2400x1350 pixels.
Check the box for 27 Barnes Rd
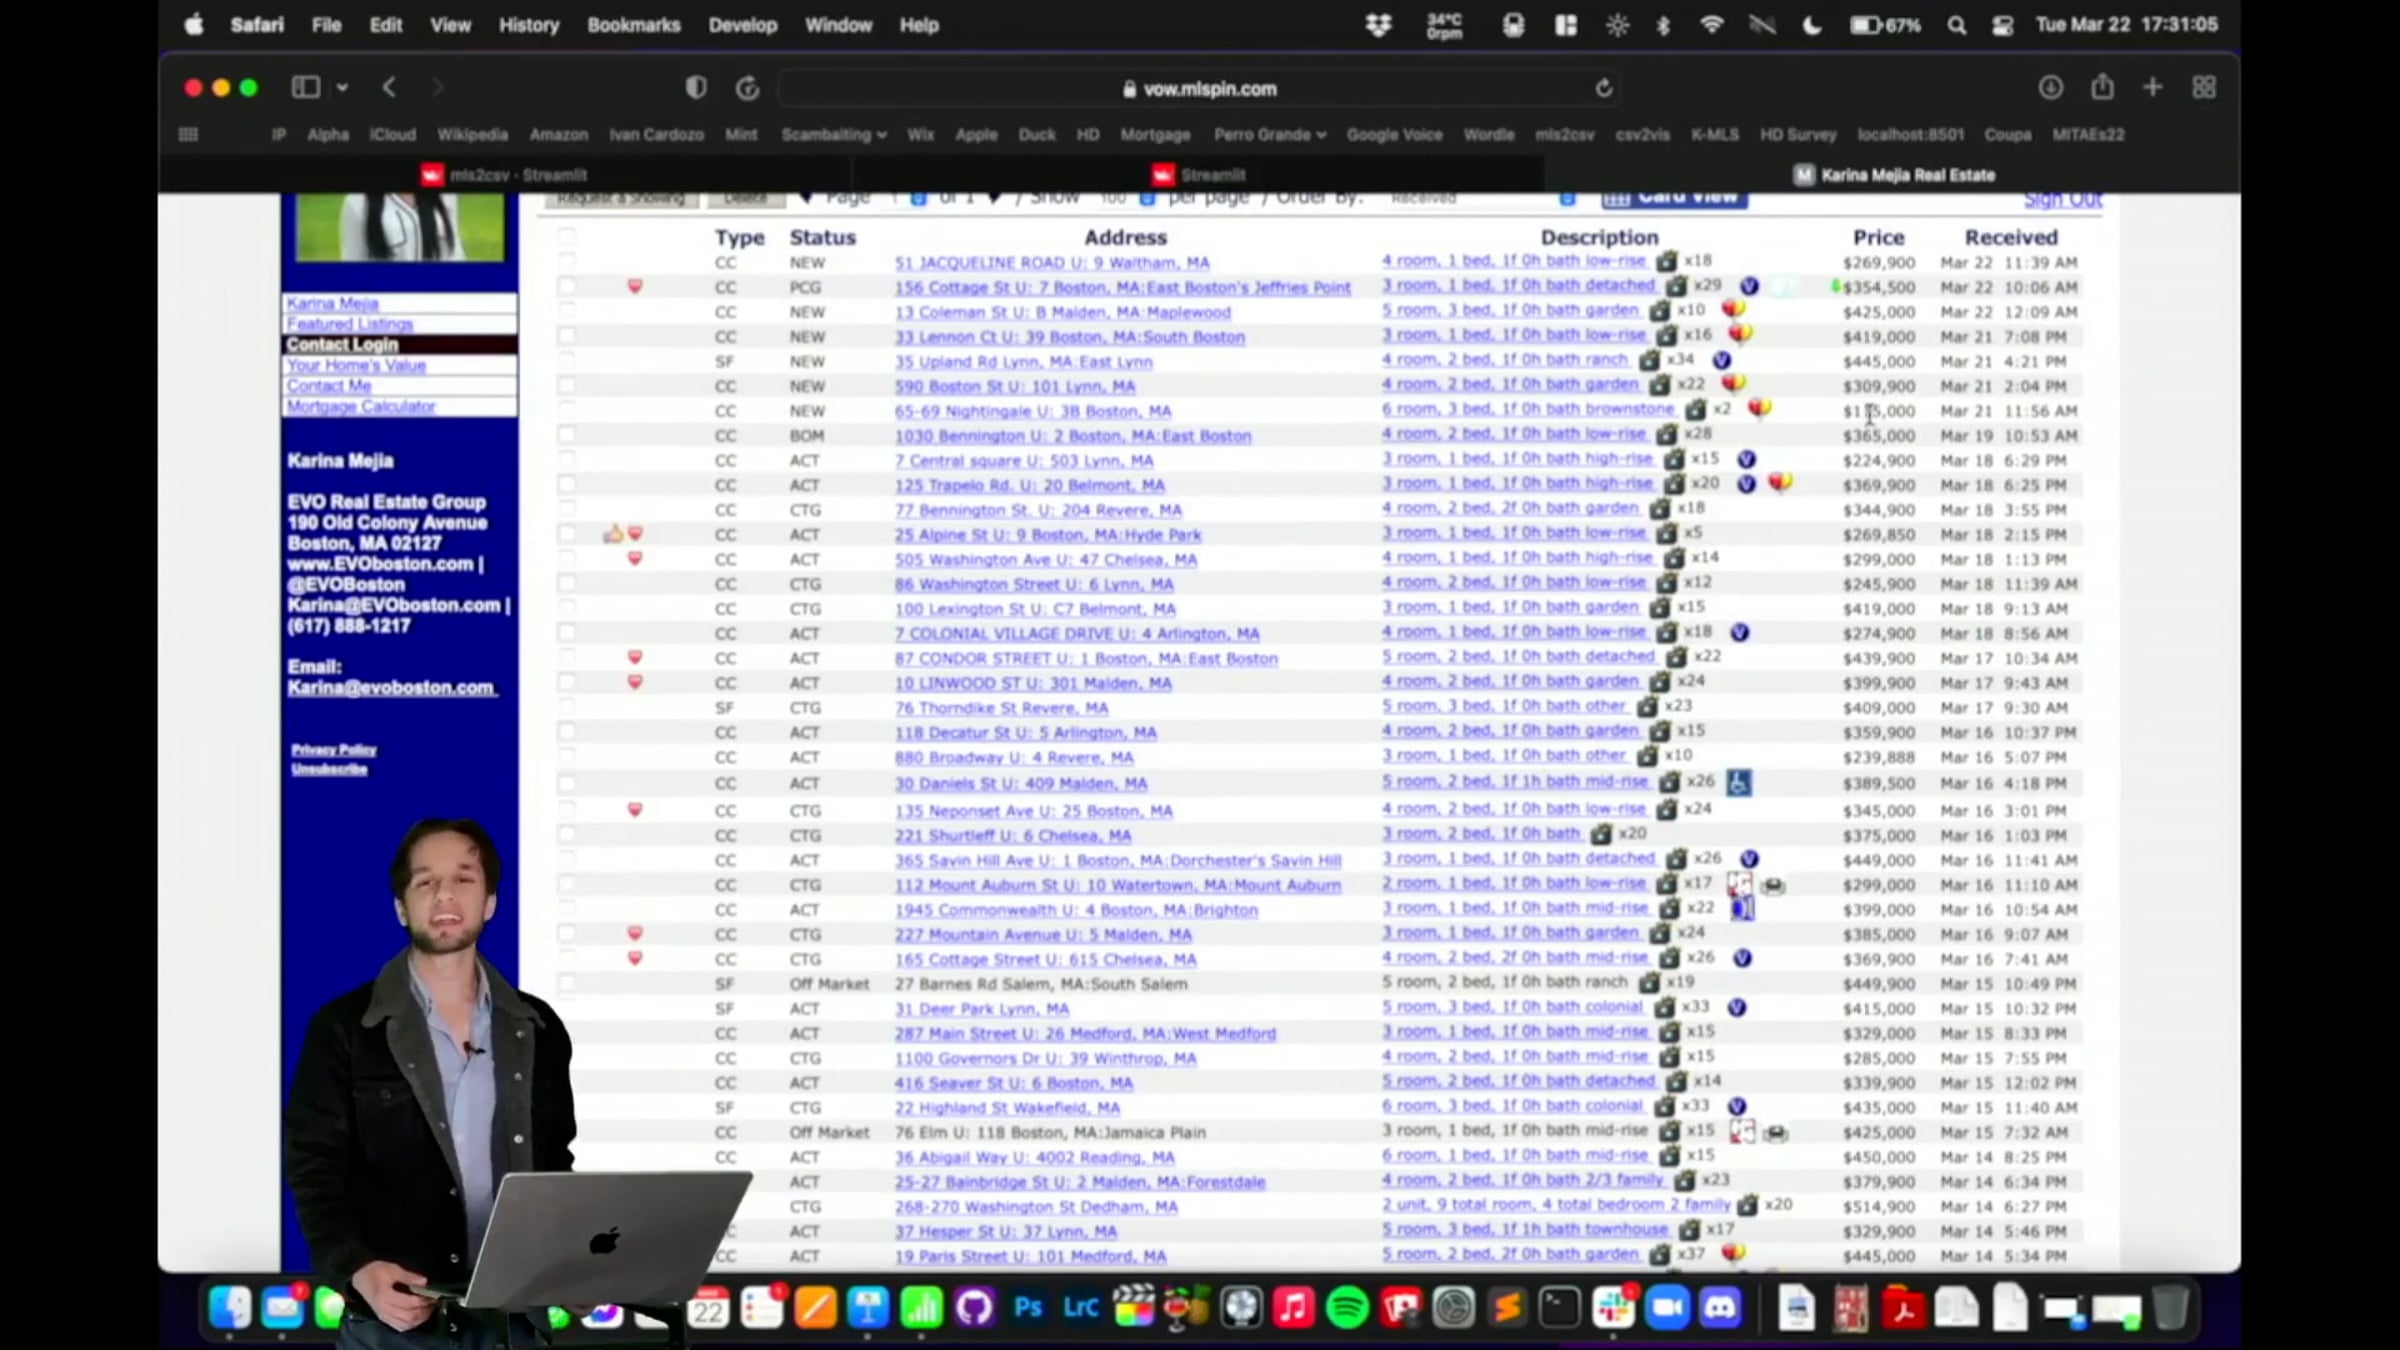click(567, 984)
